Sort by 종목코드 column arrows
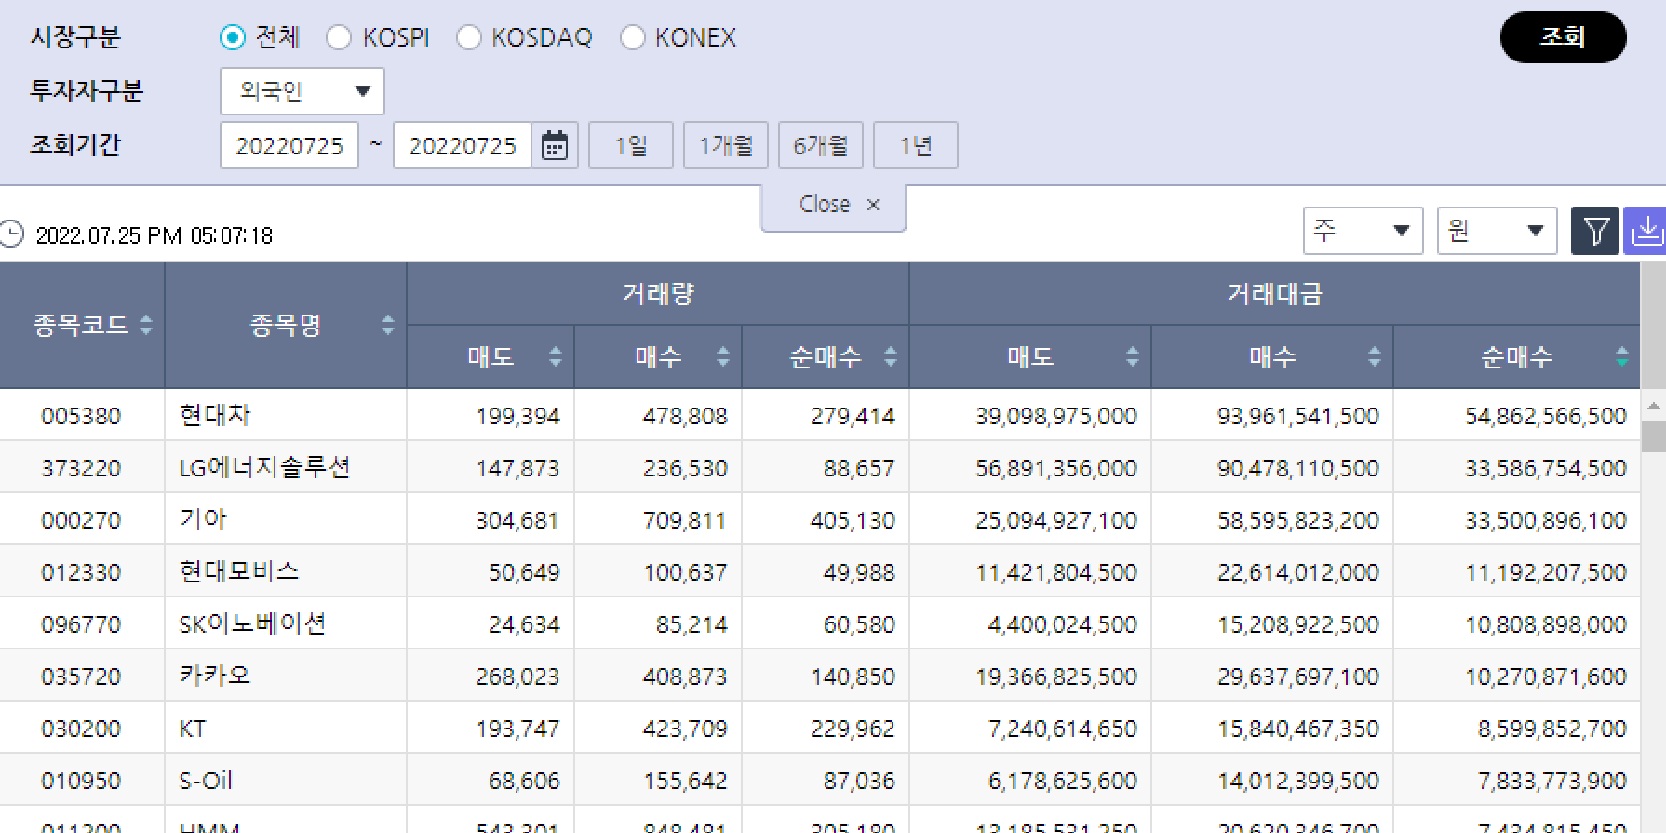Image resolution: width=1666 pixels, height=833 pixels. (x=146, y=325)
